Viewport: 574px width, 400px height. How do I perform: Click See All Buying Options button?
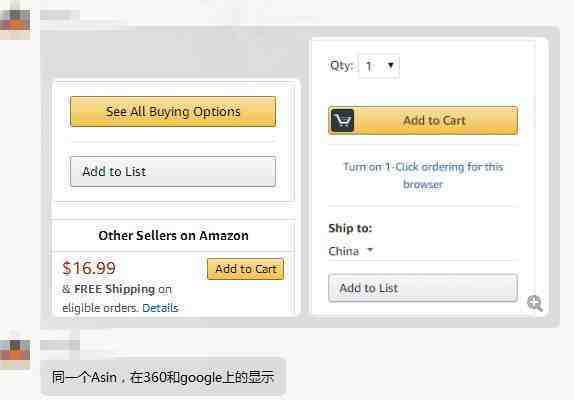[x=173, y=112]
